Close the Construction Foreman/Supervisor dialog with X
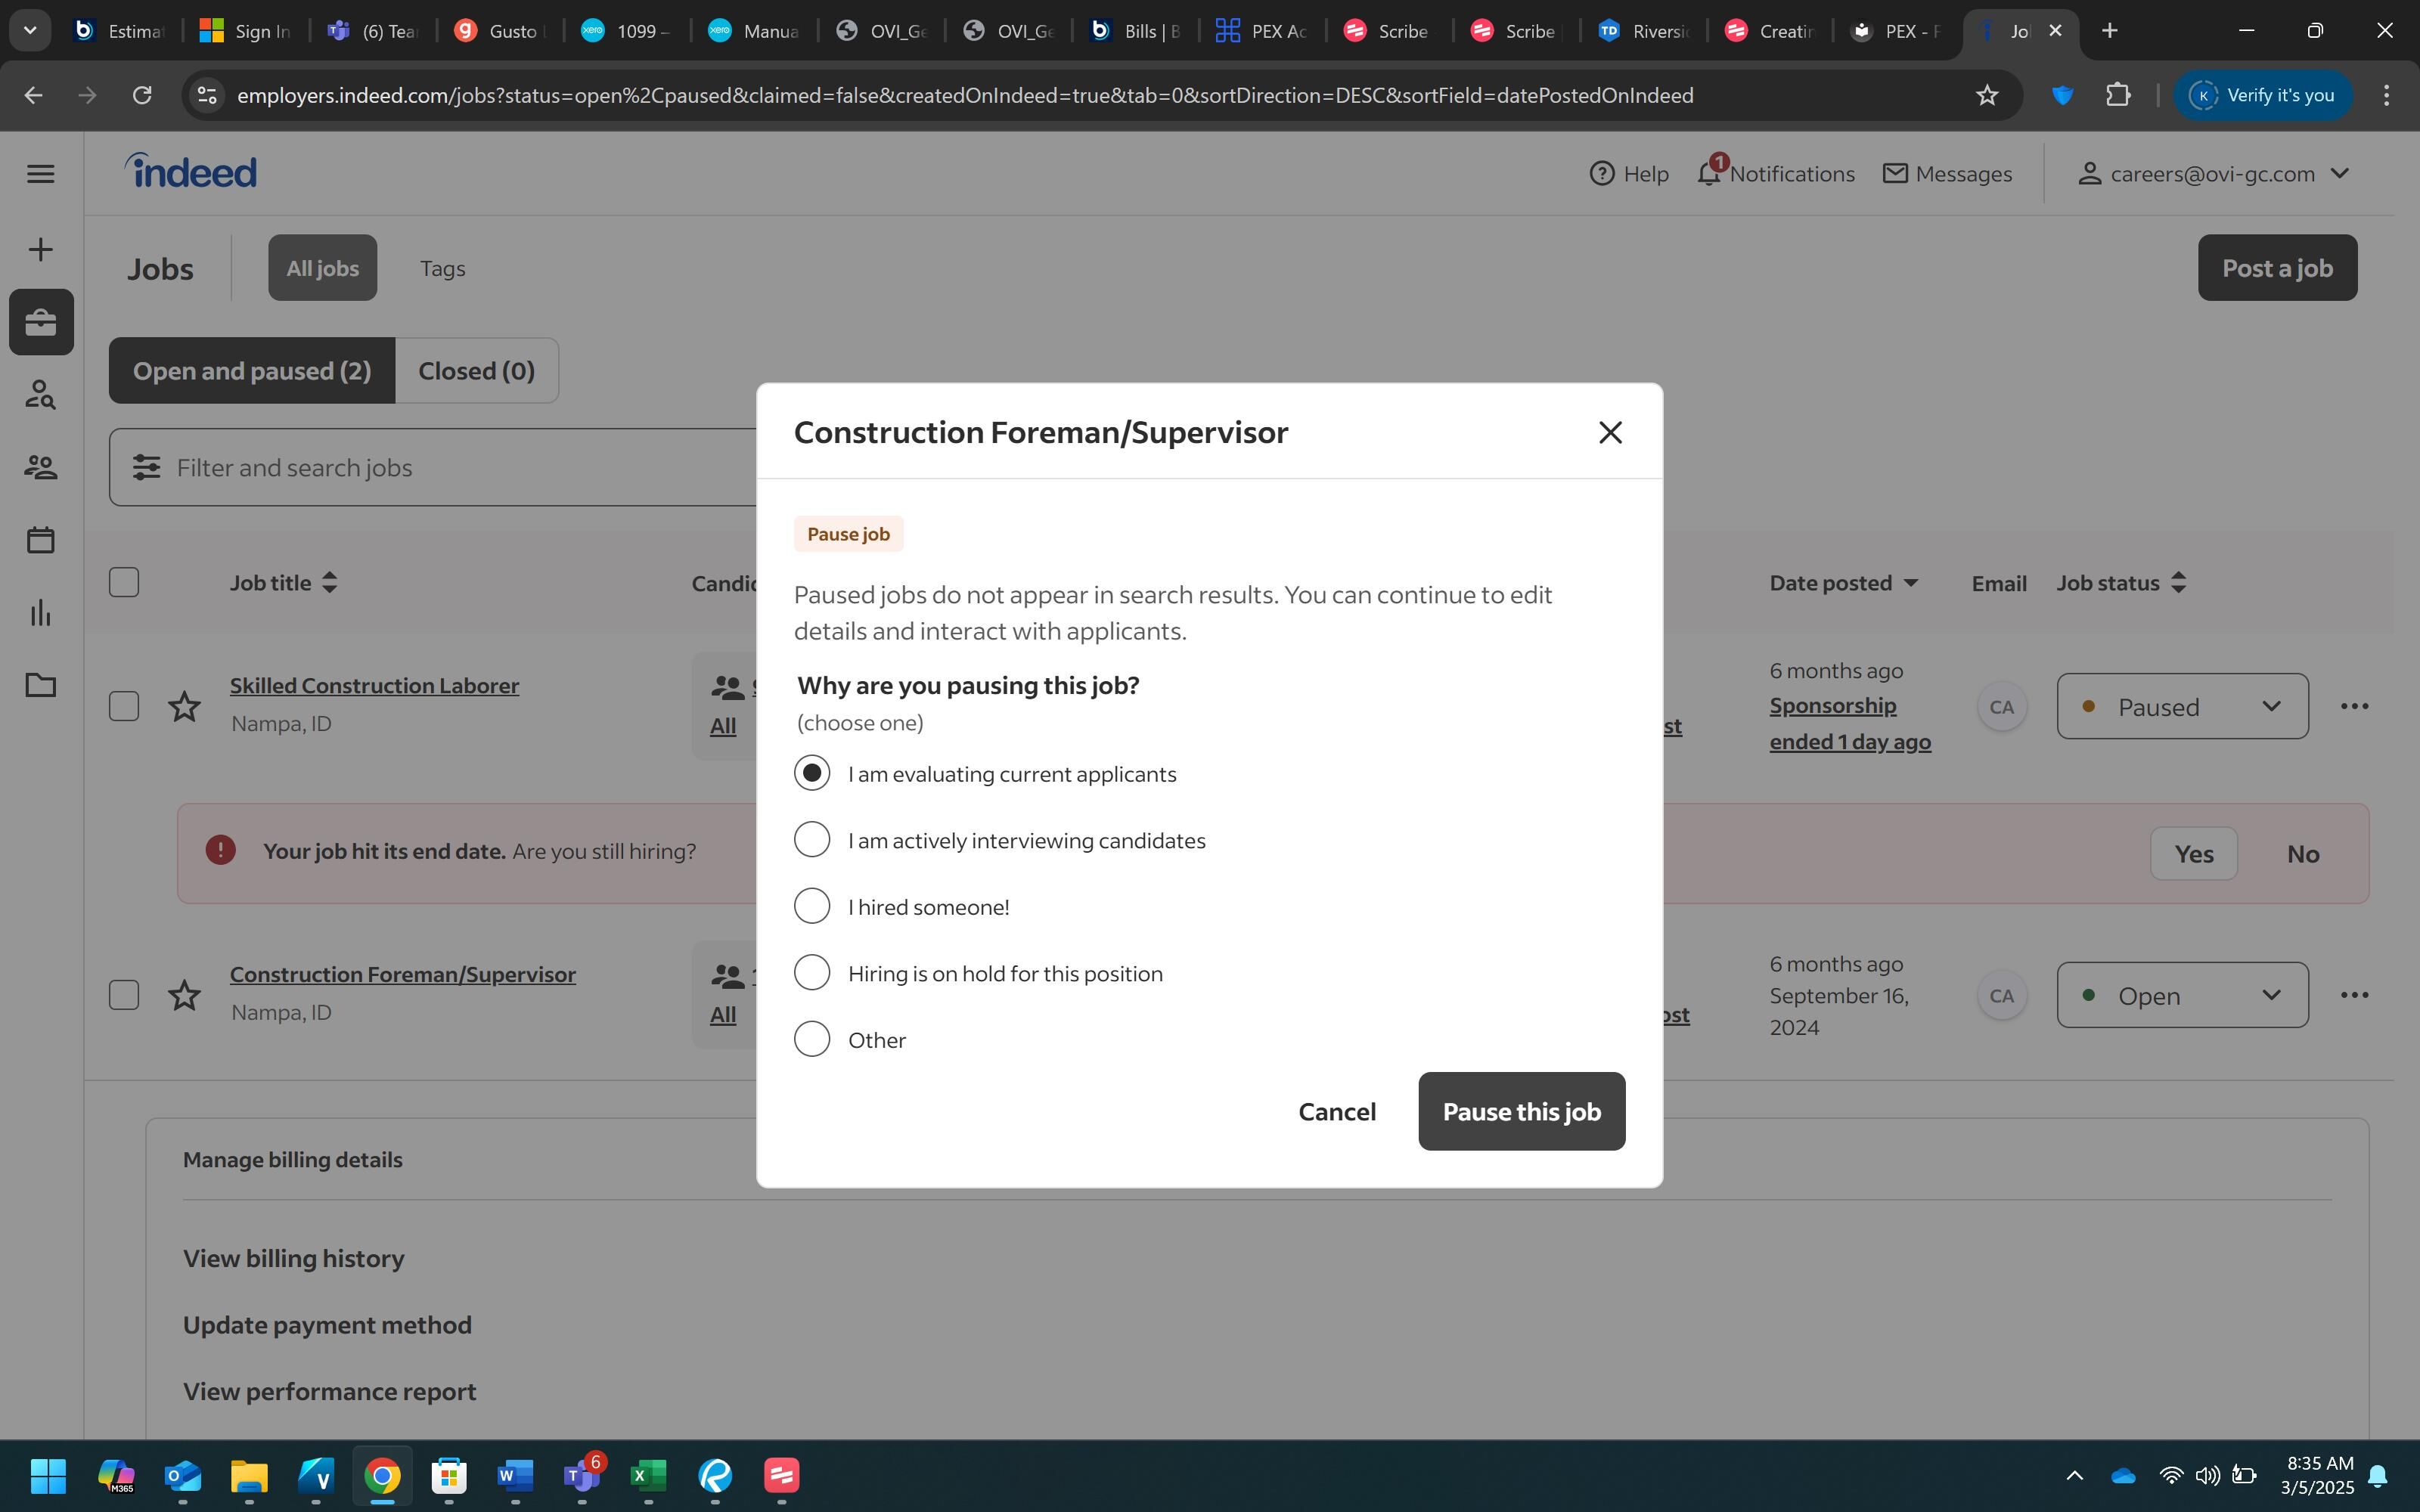This screenshot has width=2420, height=1512. click(x=1609, y=432)
